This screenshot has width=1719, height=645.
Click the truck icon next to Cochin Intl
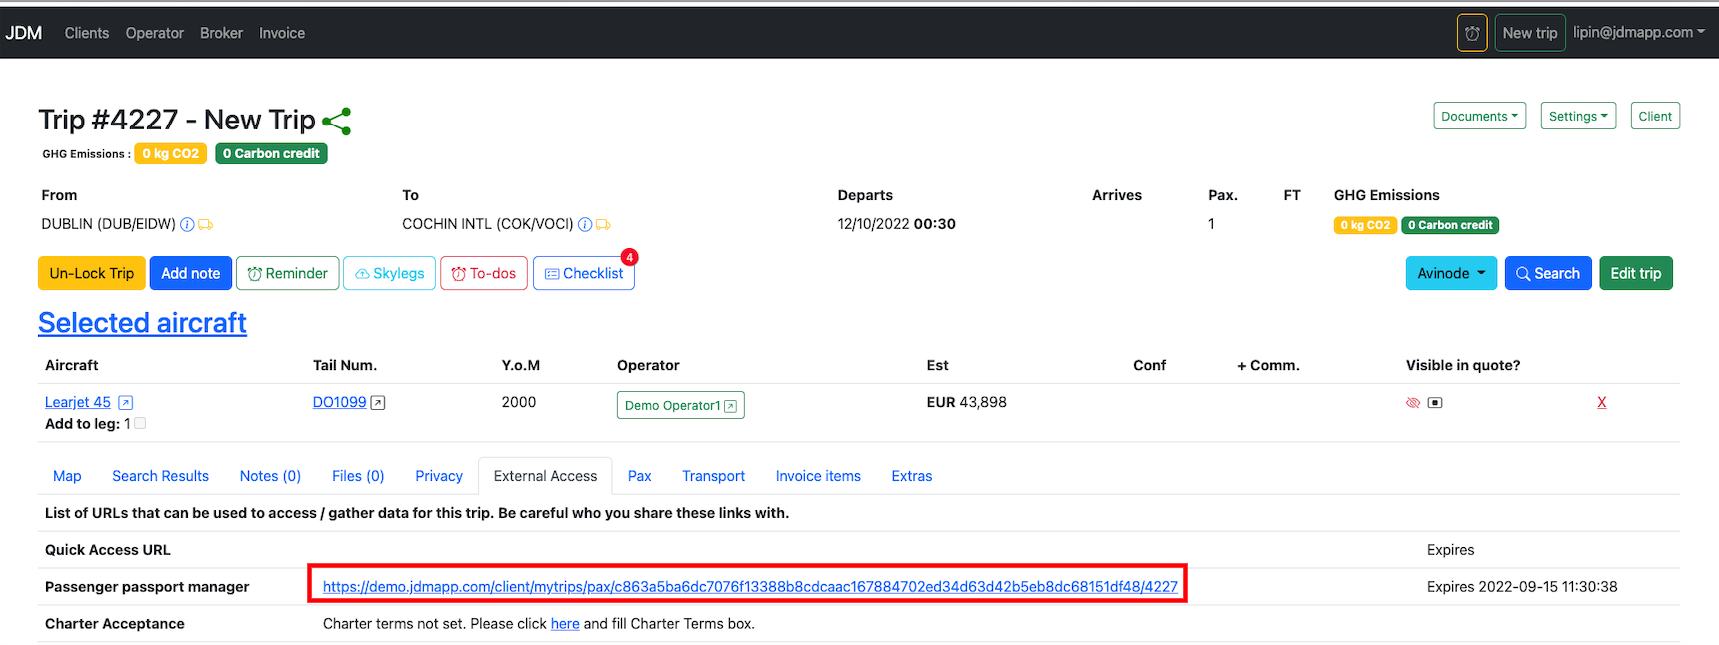pos(603,225)
